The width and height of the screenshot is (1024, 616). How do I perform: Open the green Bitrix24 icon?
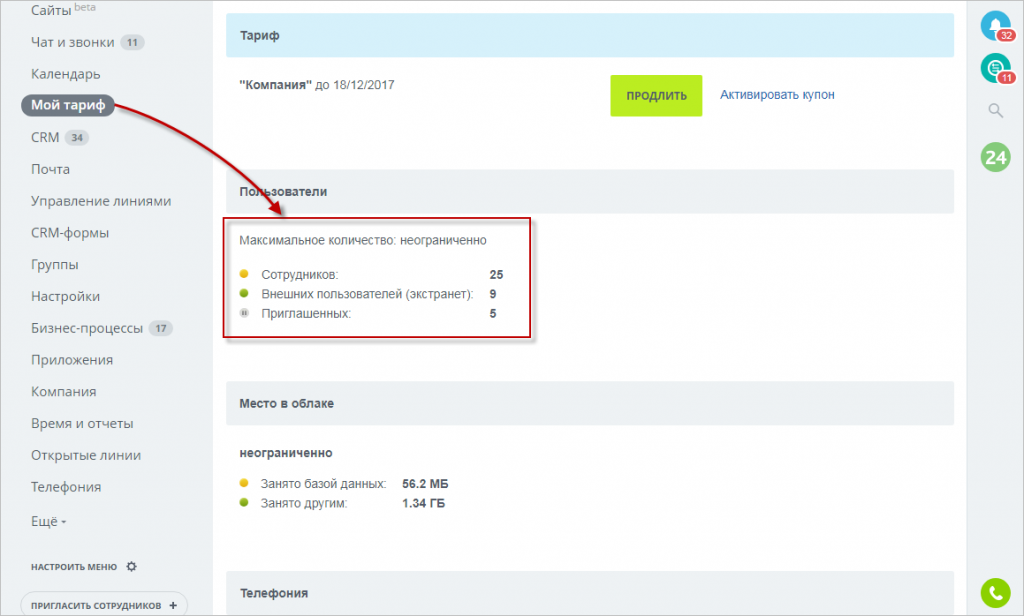point(995,157)
